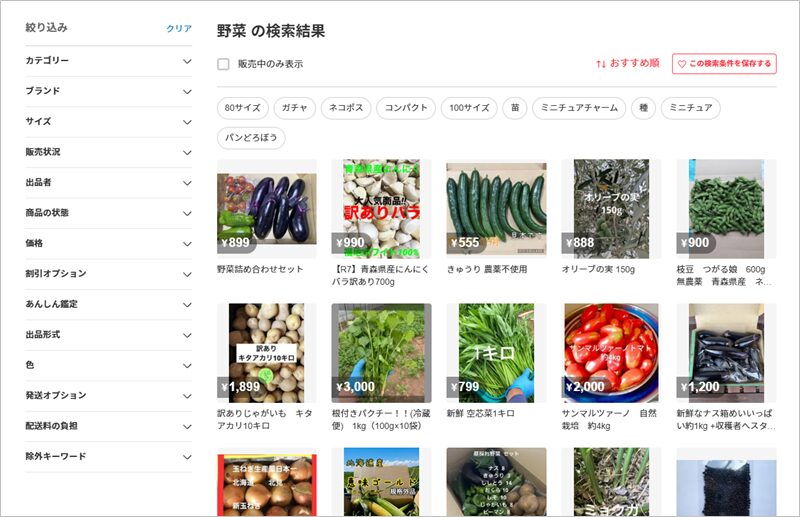Click the オリーブの実 150g title
The height and width of the screenshot is (517, 800).
[598, 269]
